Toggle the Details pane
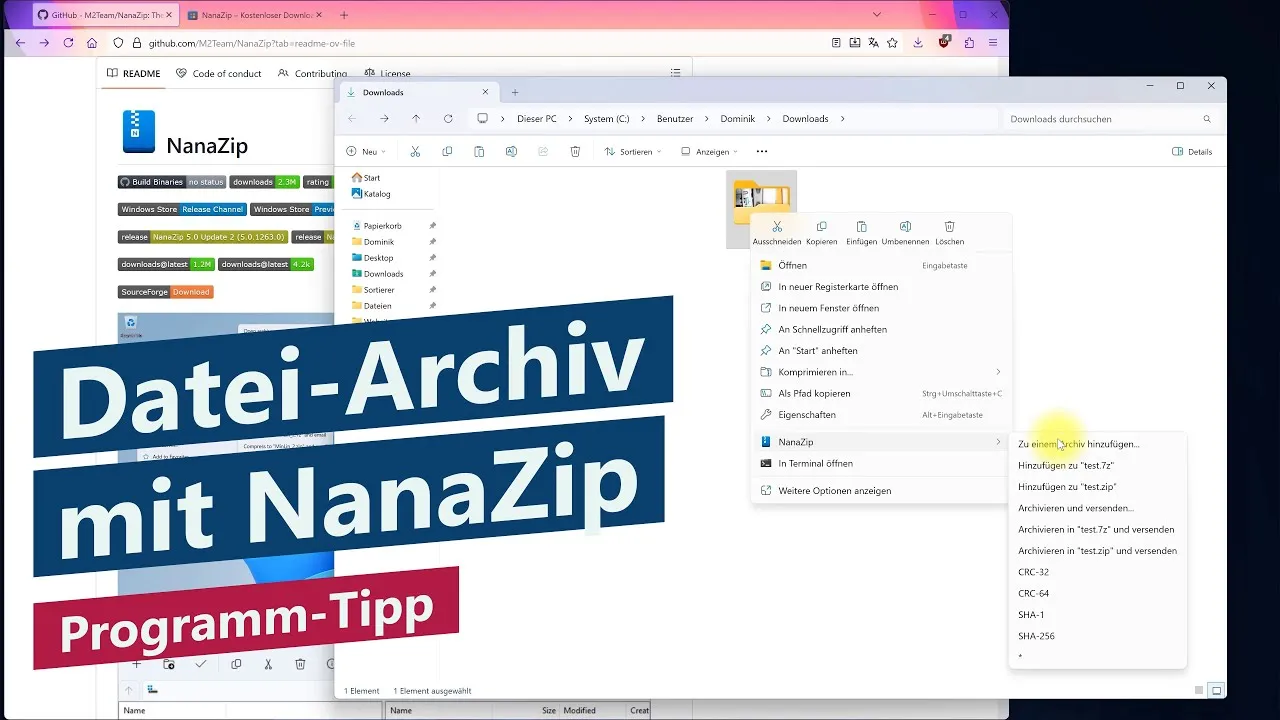 click(x=1192, y=152)
